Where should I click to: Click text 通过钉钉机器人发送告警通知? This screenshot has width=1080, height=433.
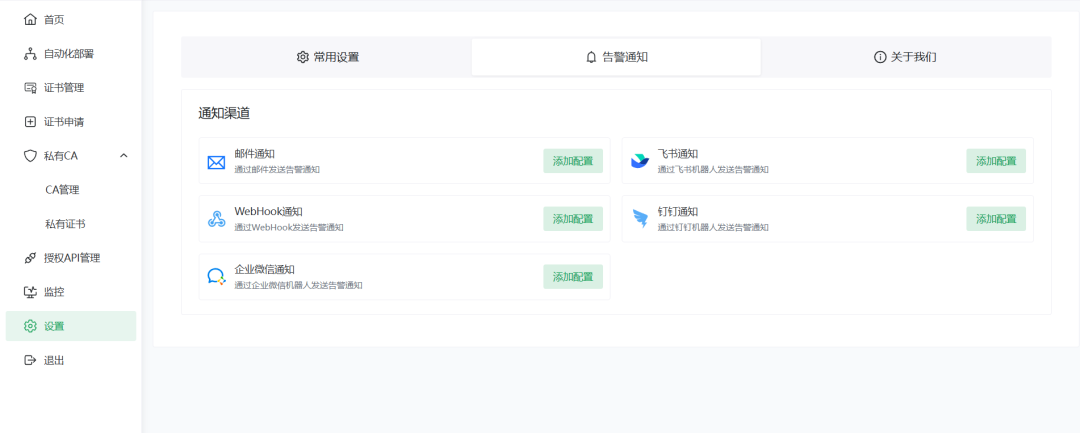point(713,227)
